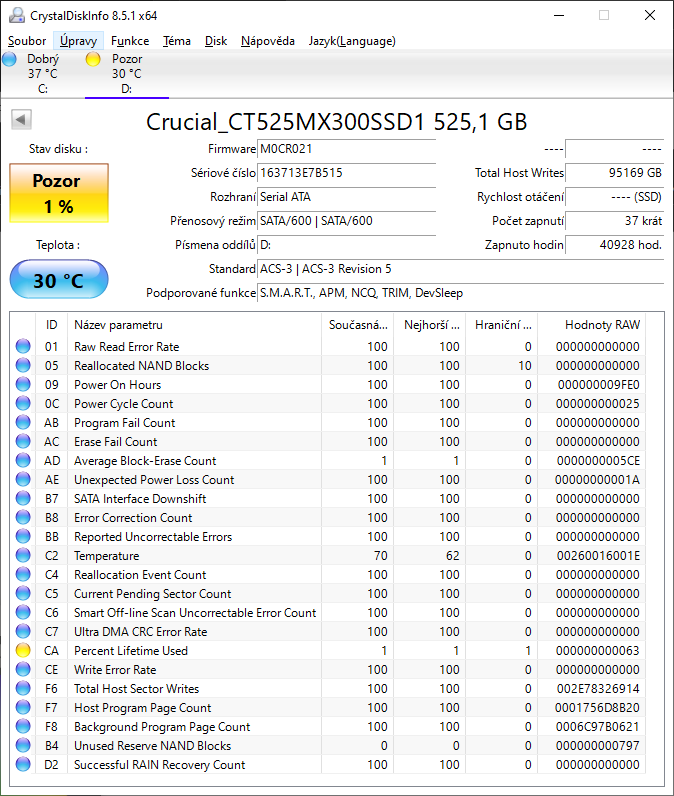674x796 pixels.
Task: Click the Hodnoty RAW column header
Action: (592, 325)
